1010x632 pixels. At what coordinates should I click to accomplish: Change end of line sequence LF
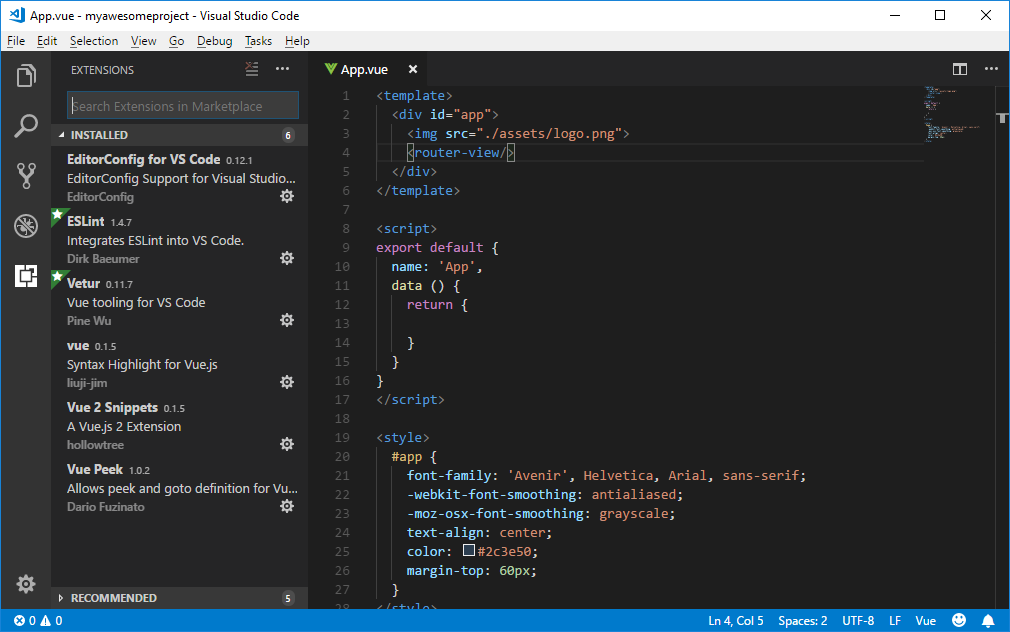click(x=895, y=620)
